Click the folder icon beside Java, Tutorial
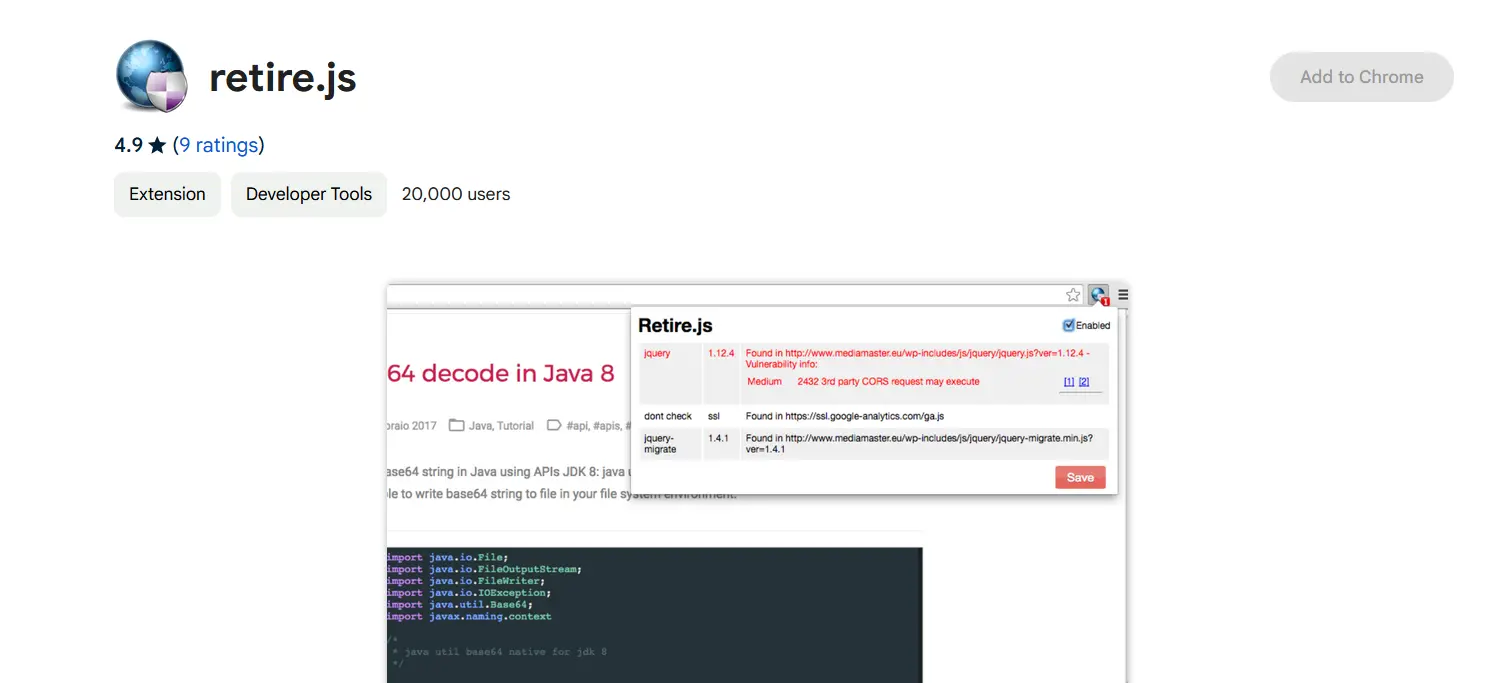Screen dimensions: 1497x683 pyautogui.click(x=456, y=425)
